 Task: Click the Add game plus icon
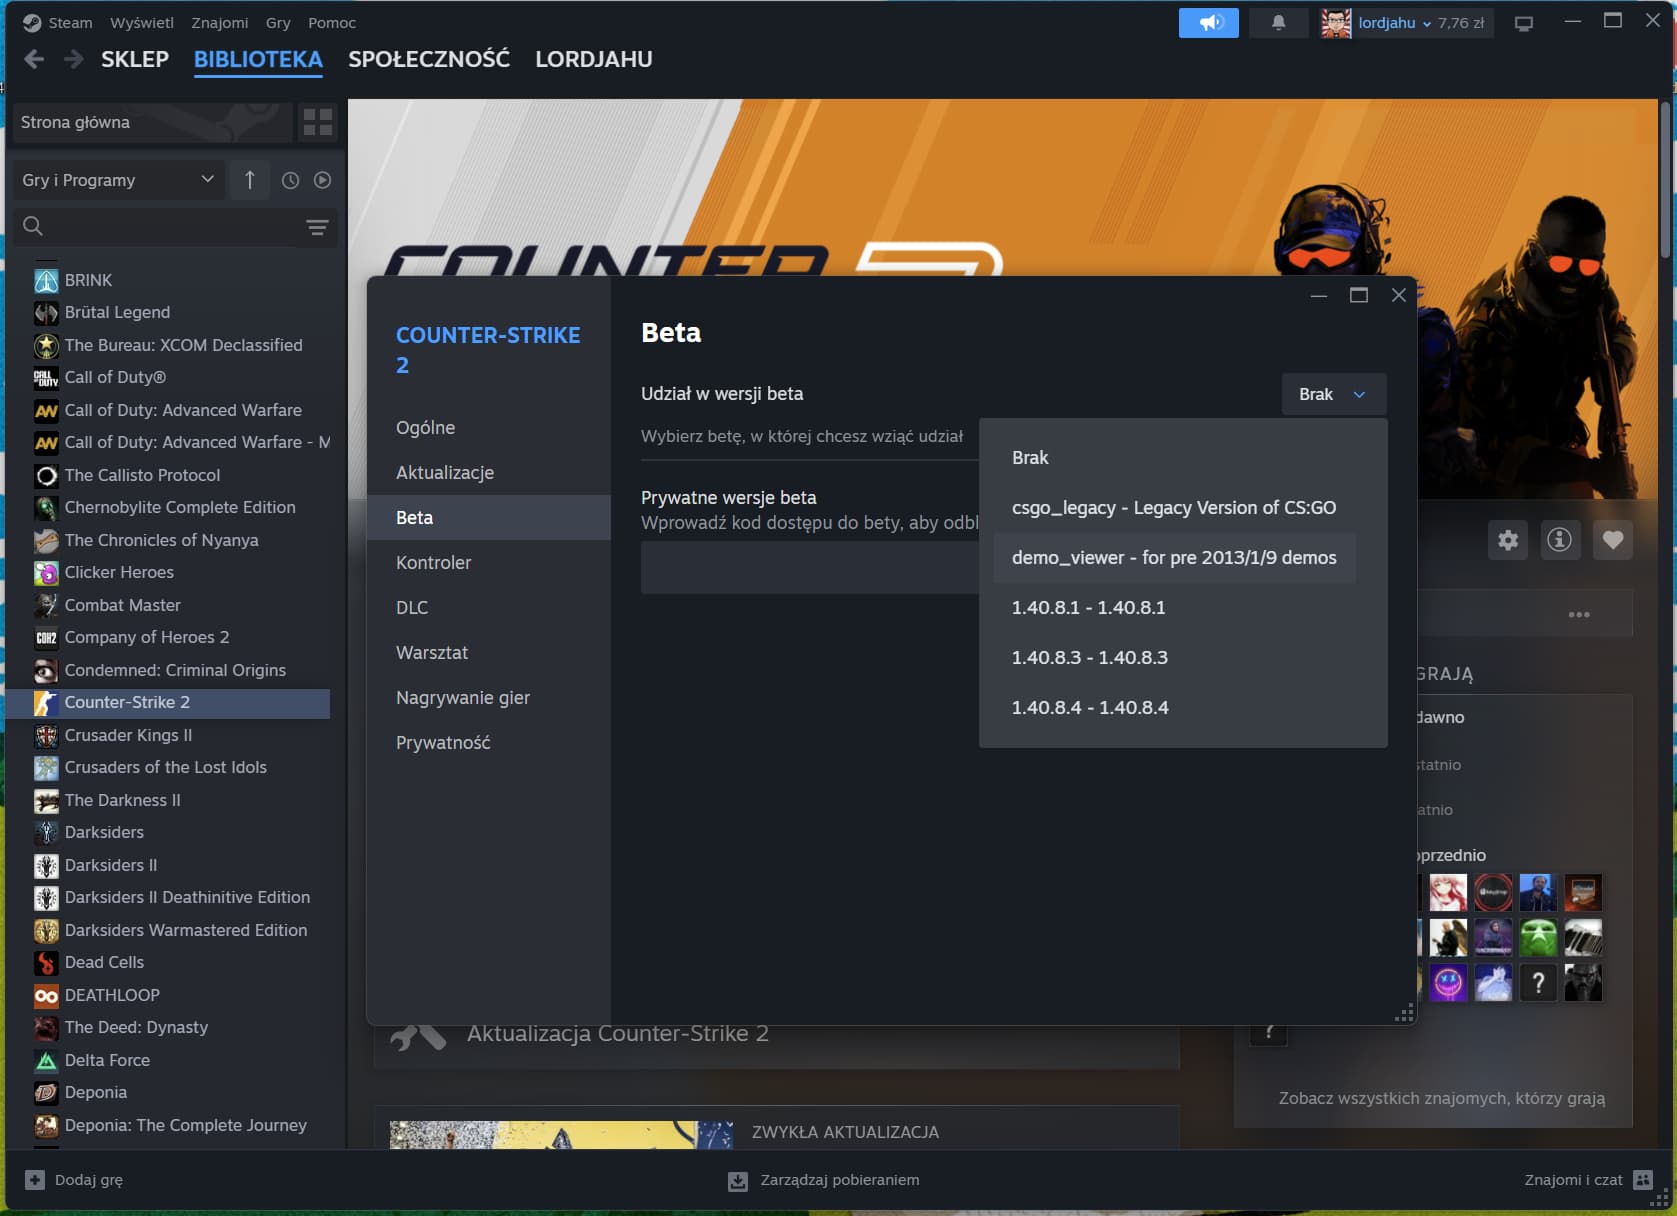[35, 1180]
